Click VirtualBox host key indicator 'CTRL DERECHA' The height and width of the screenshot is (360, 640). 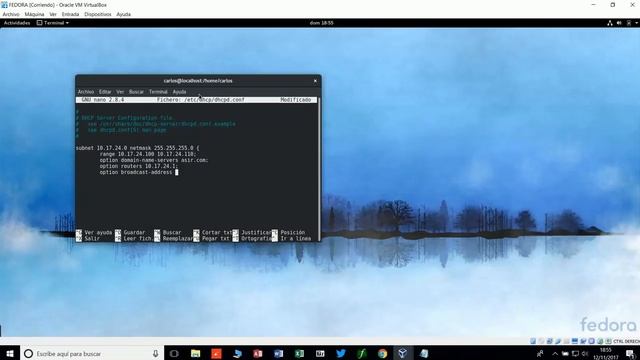pyautogui.click(x=627, y=341)
